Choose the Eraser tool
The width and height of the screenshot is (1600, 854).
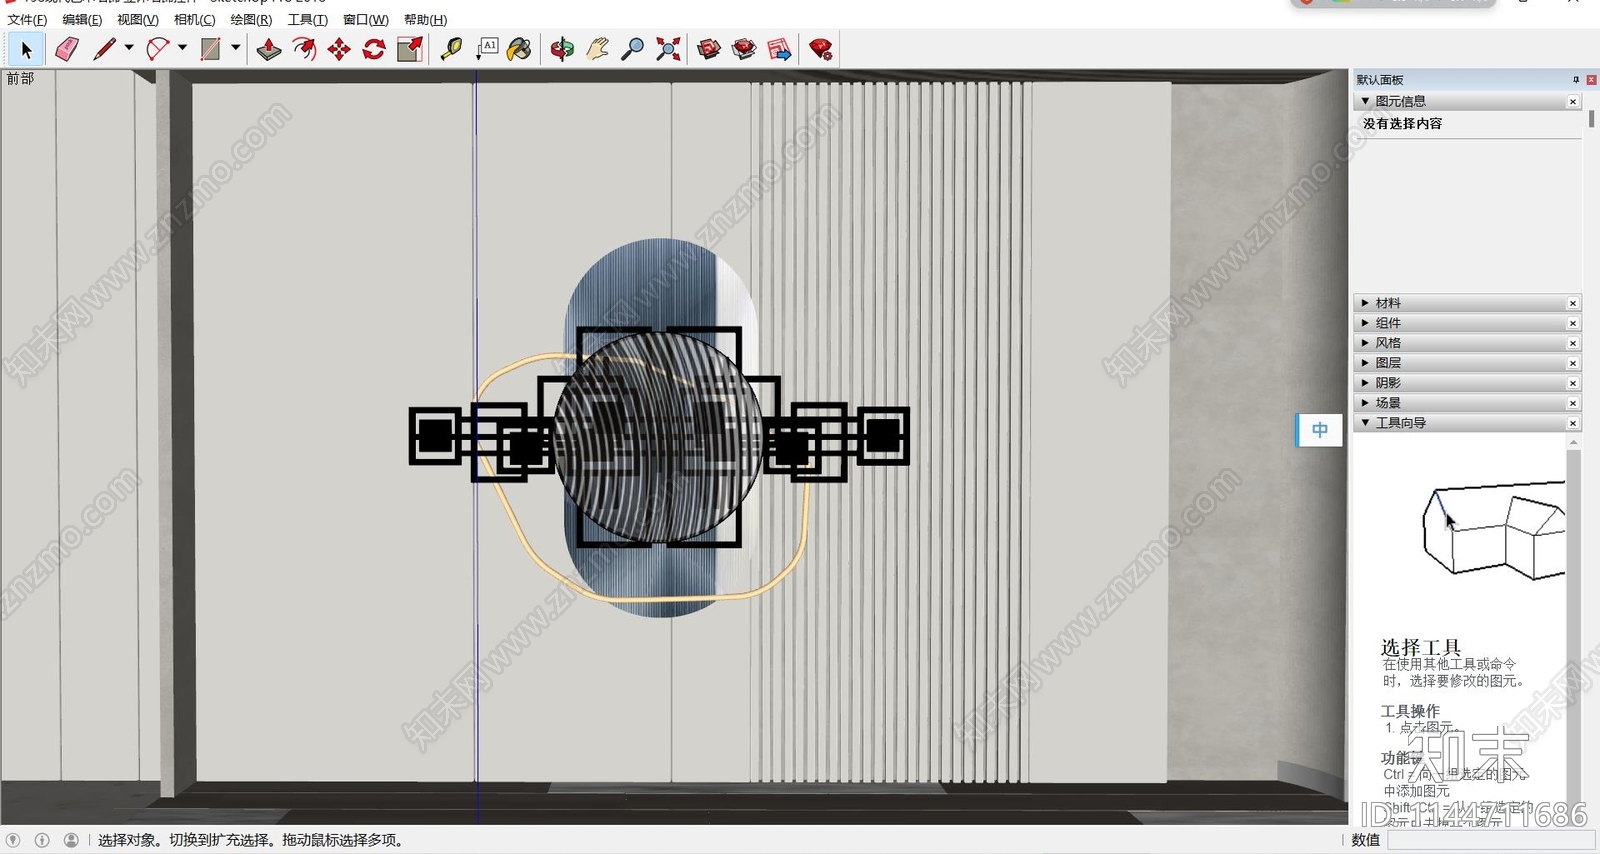67,49
